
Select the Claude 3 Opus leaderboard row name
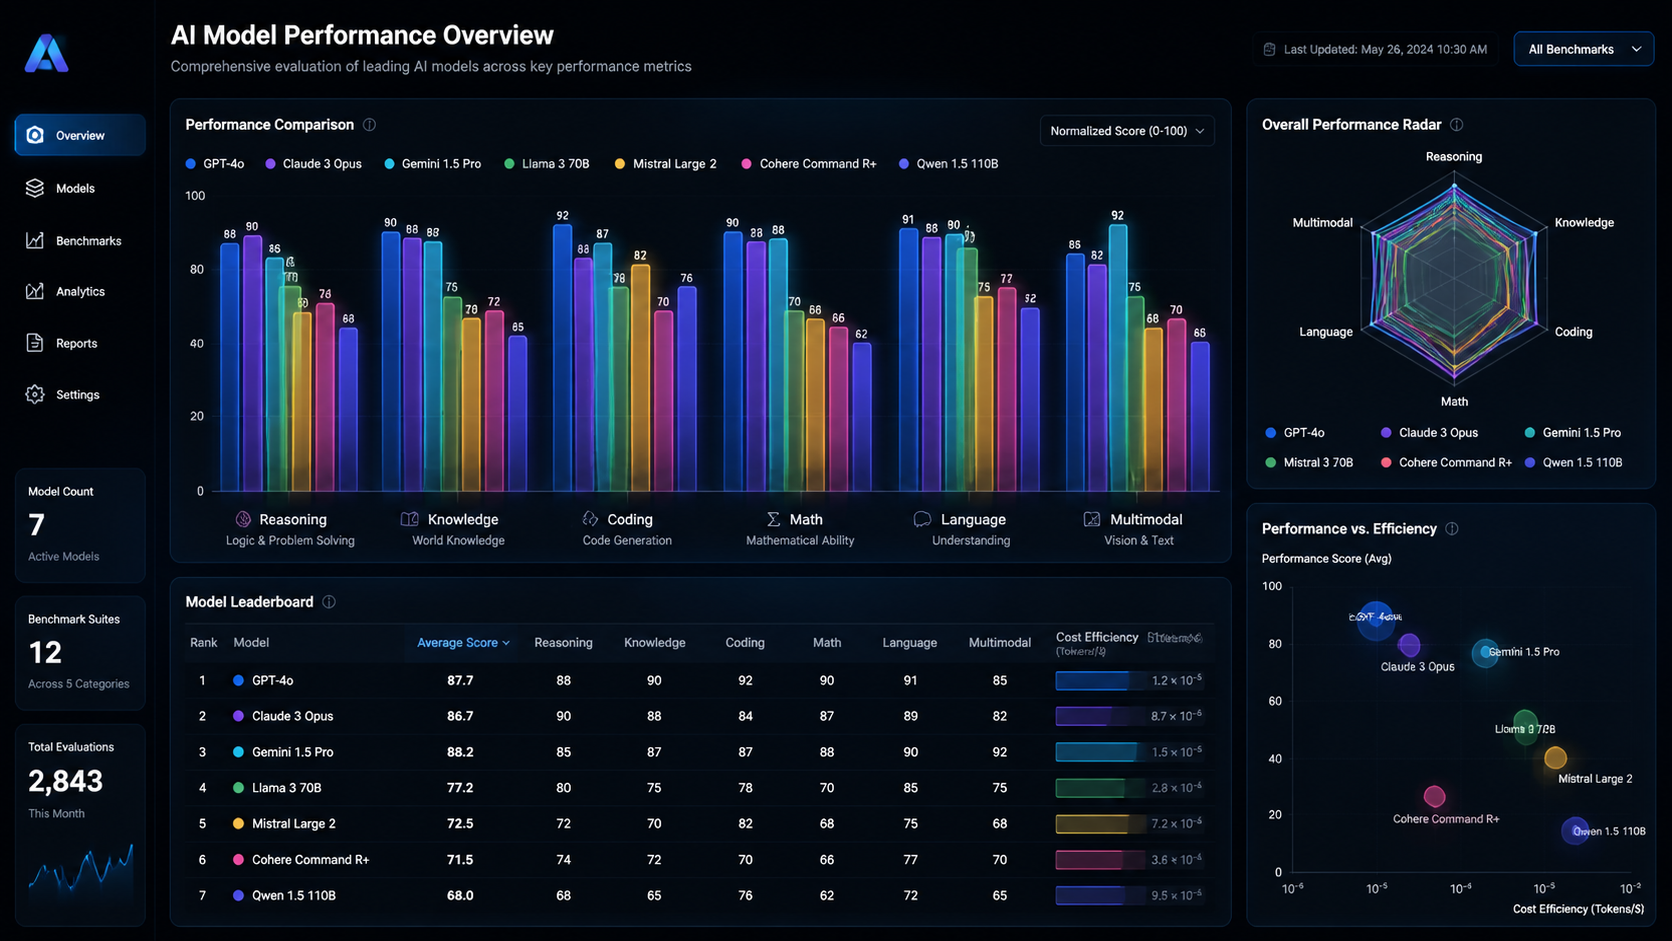coord(293,716)
